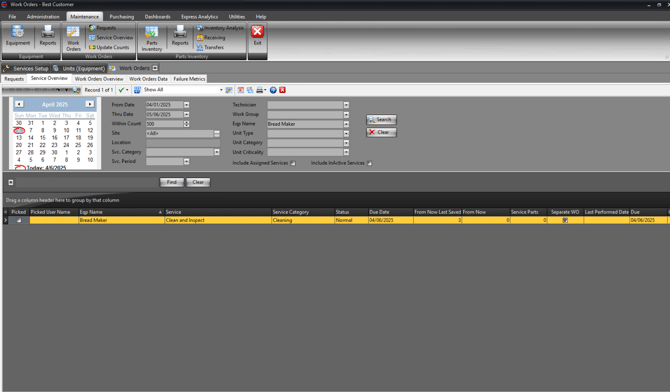Click the red Exit icon
670x392 pixels.
(257, 32)
